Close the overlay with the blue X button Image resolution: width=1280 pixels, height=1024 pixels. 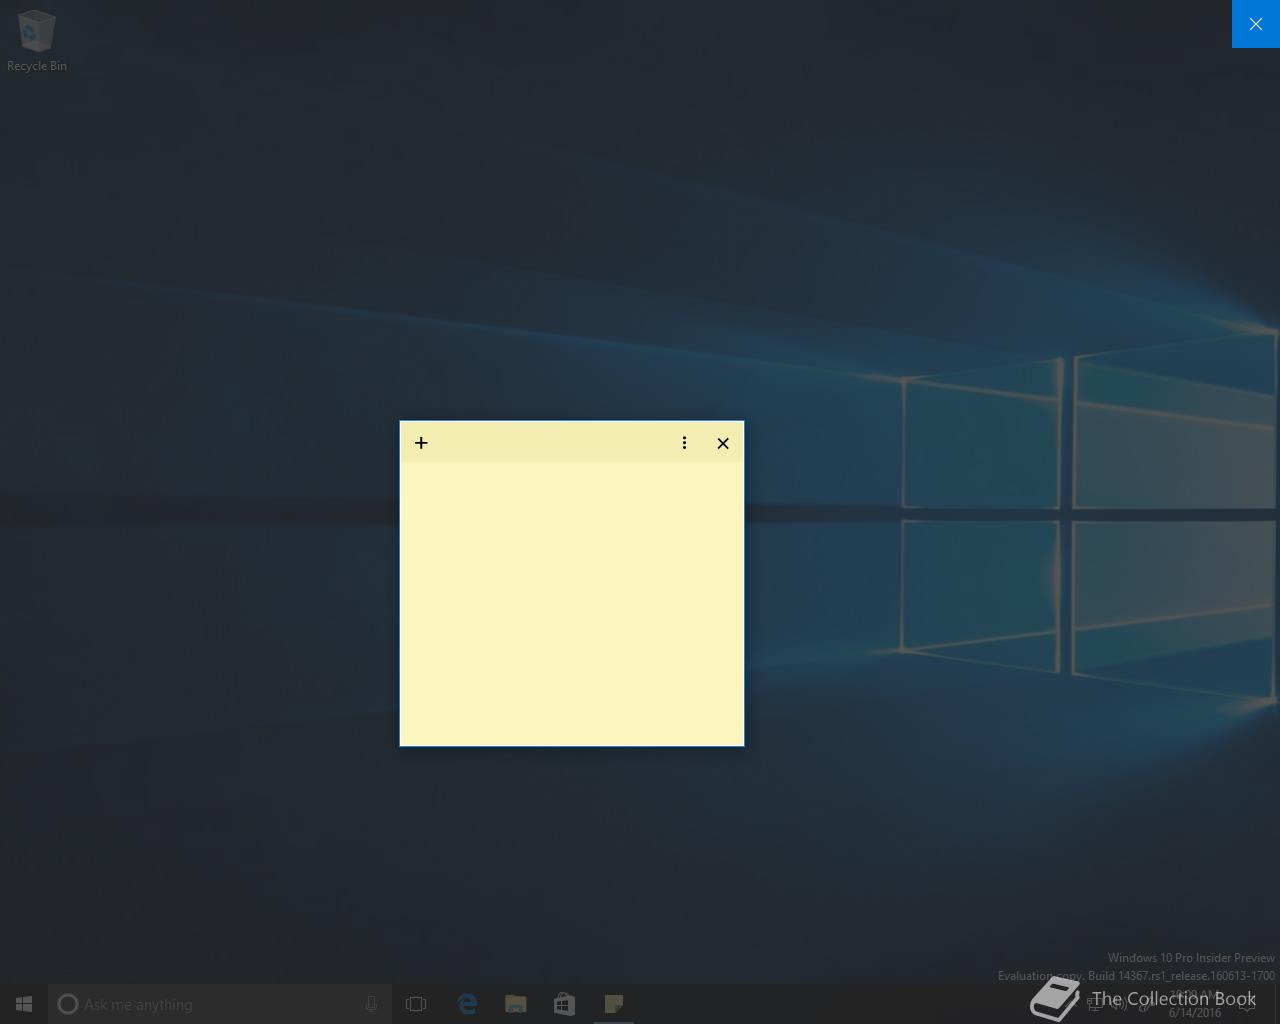[x=1256, y=24]
